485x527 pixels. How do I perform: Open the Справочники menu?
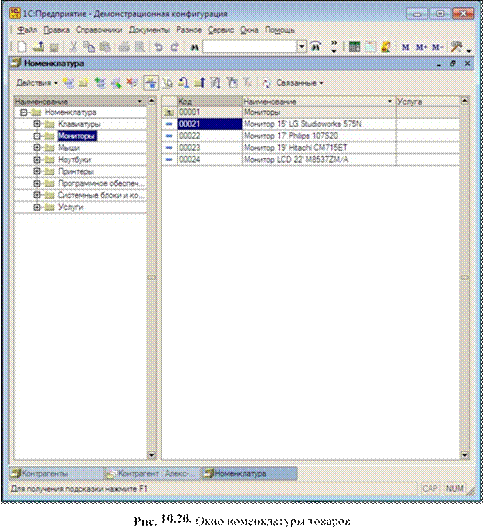tap(99, 30)
